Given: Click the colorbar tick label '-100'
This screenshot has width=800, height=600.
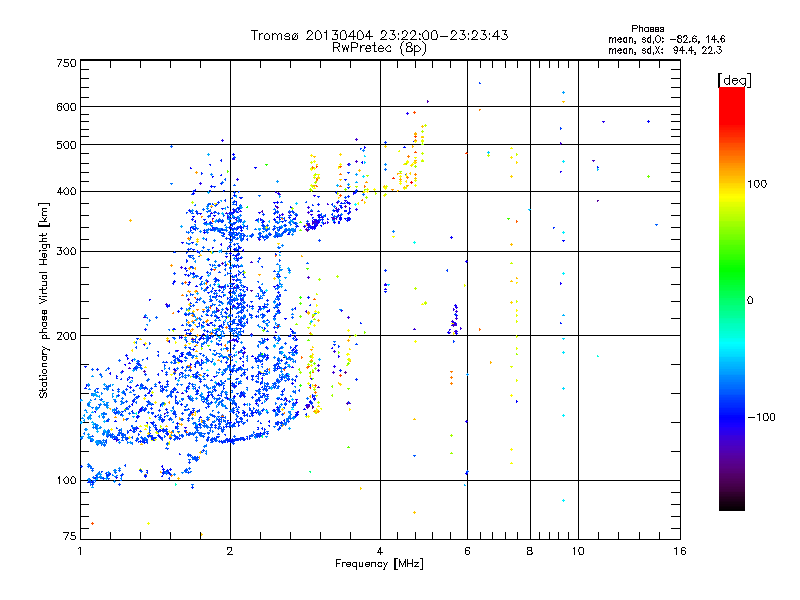Looking at the screenshot, I should tap(761, 417).
